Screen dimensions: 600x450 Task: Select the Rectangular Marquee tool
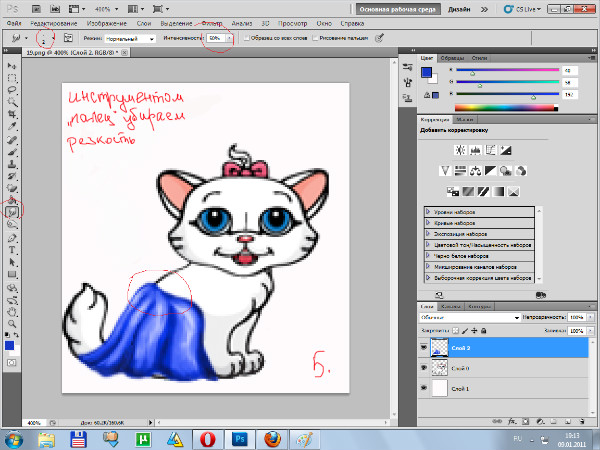point(12,78)
